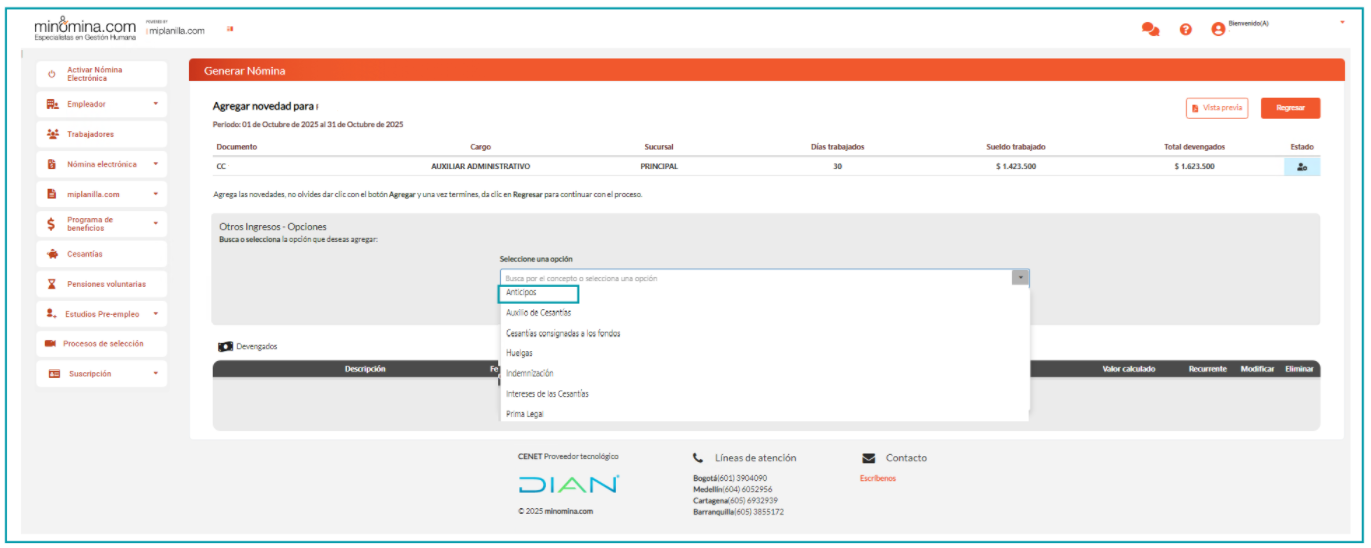Click the Trabajadores people icon in sidebar
This screenshot has width=1371, height=548.
52,134
